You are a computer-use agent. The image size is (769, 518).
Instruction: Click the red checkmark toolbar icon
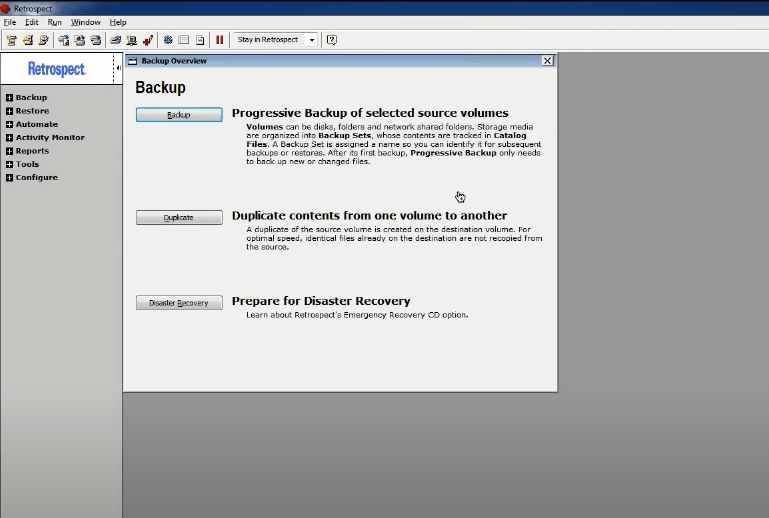148,40
